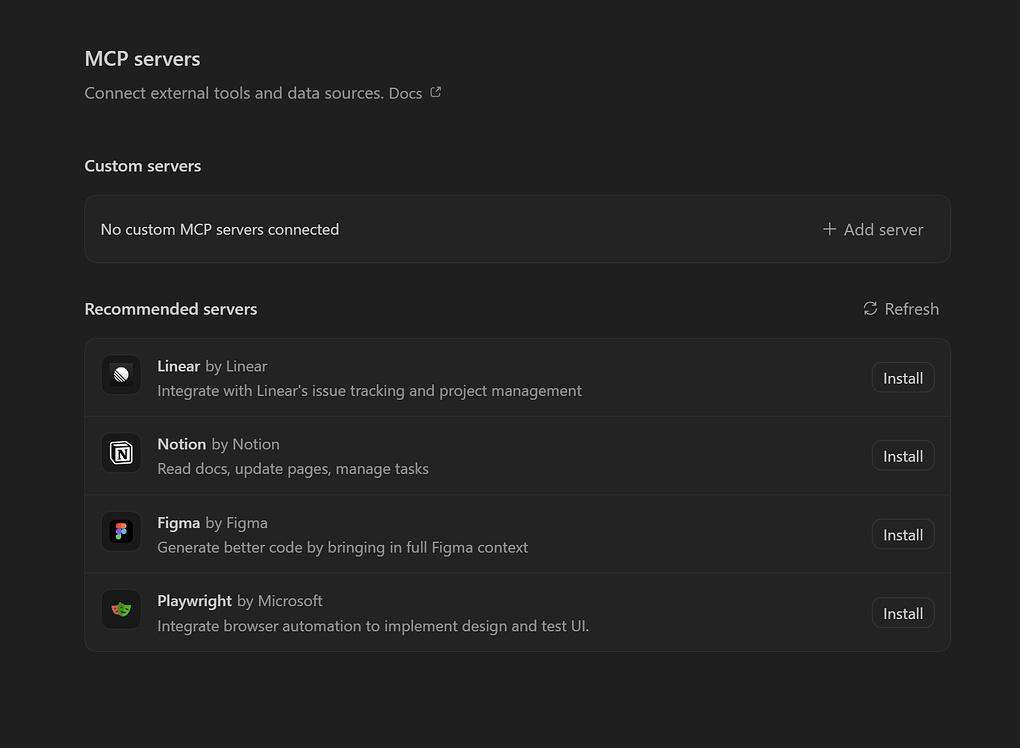Click 'Connect external tools and data sources.' text
Screen dimensions: 1020x748
(x=234, y=93)
